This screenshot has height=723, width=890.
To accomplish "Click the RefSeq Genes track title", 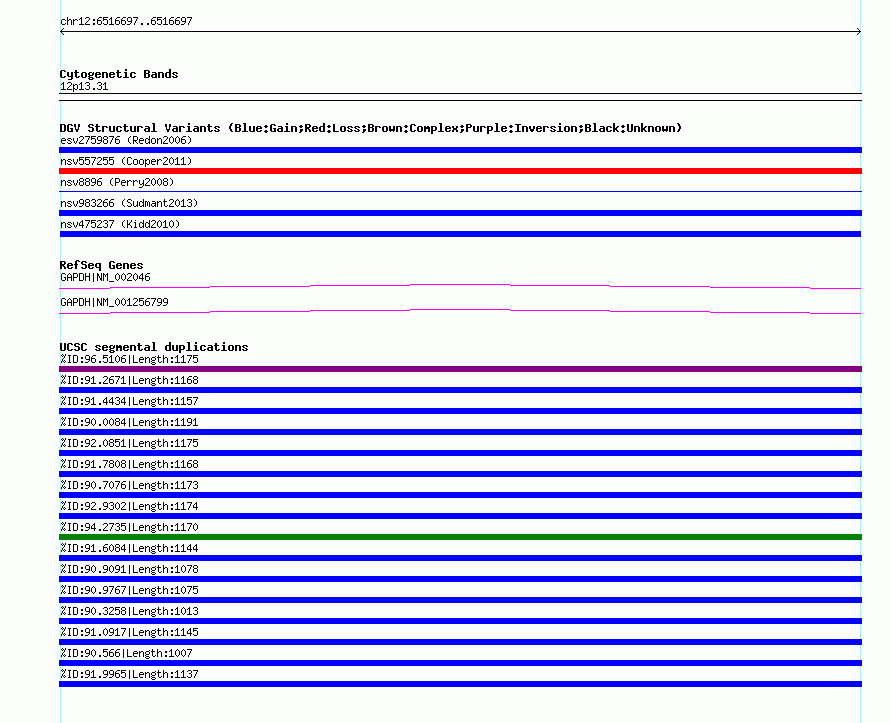I will click(101, 265).
